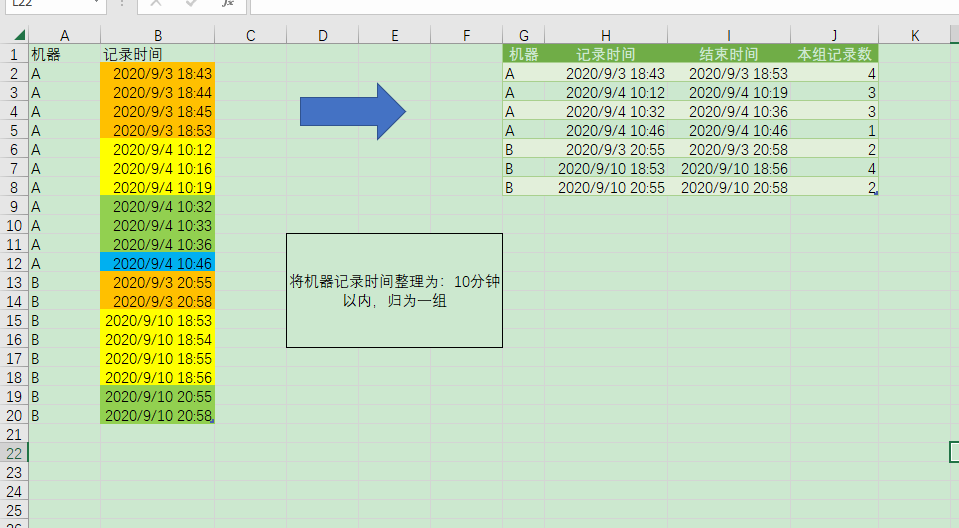The height and width of the screenshot is (528, 959).
Task: Click cell I8 with 2020/9/10 20:58
Action: click(729, 187)
